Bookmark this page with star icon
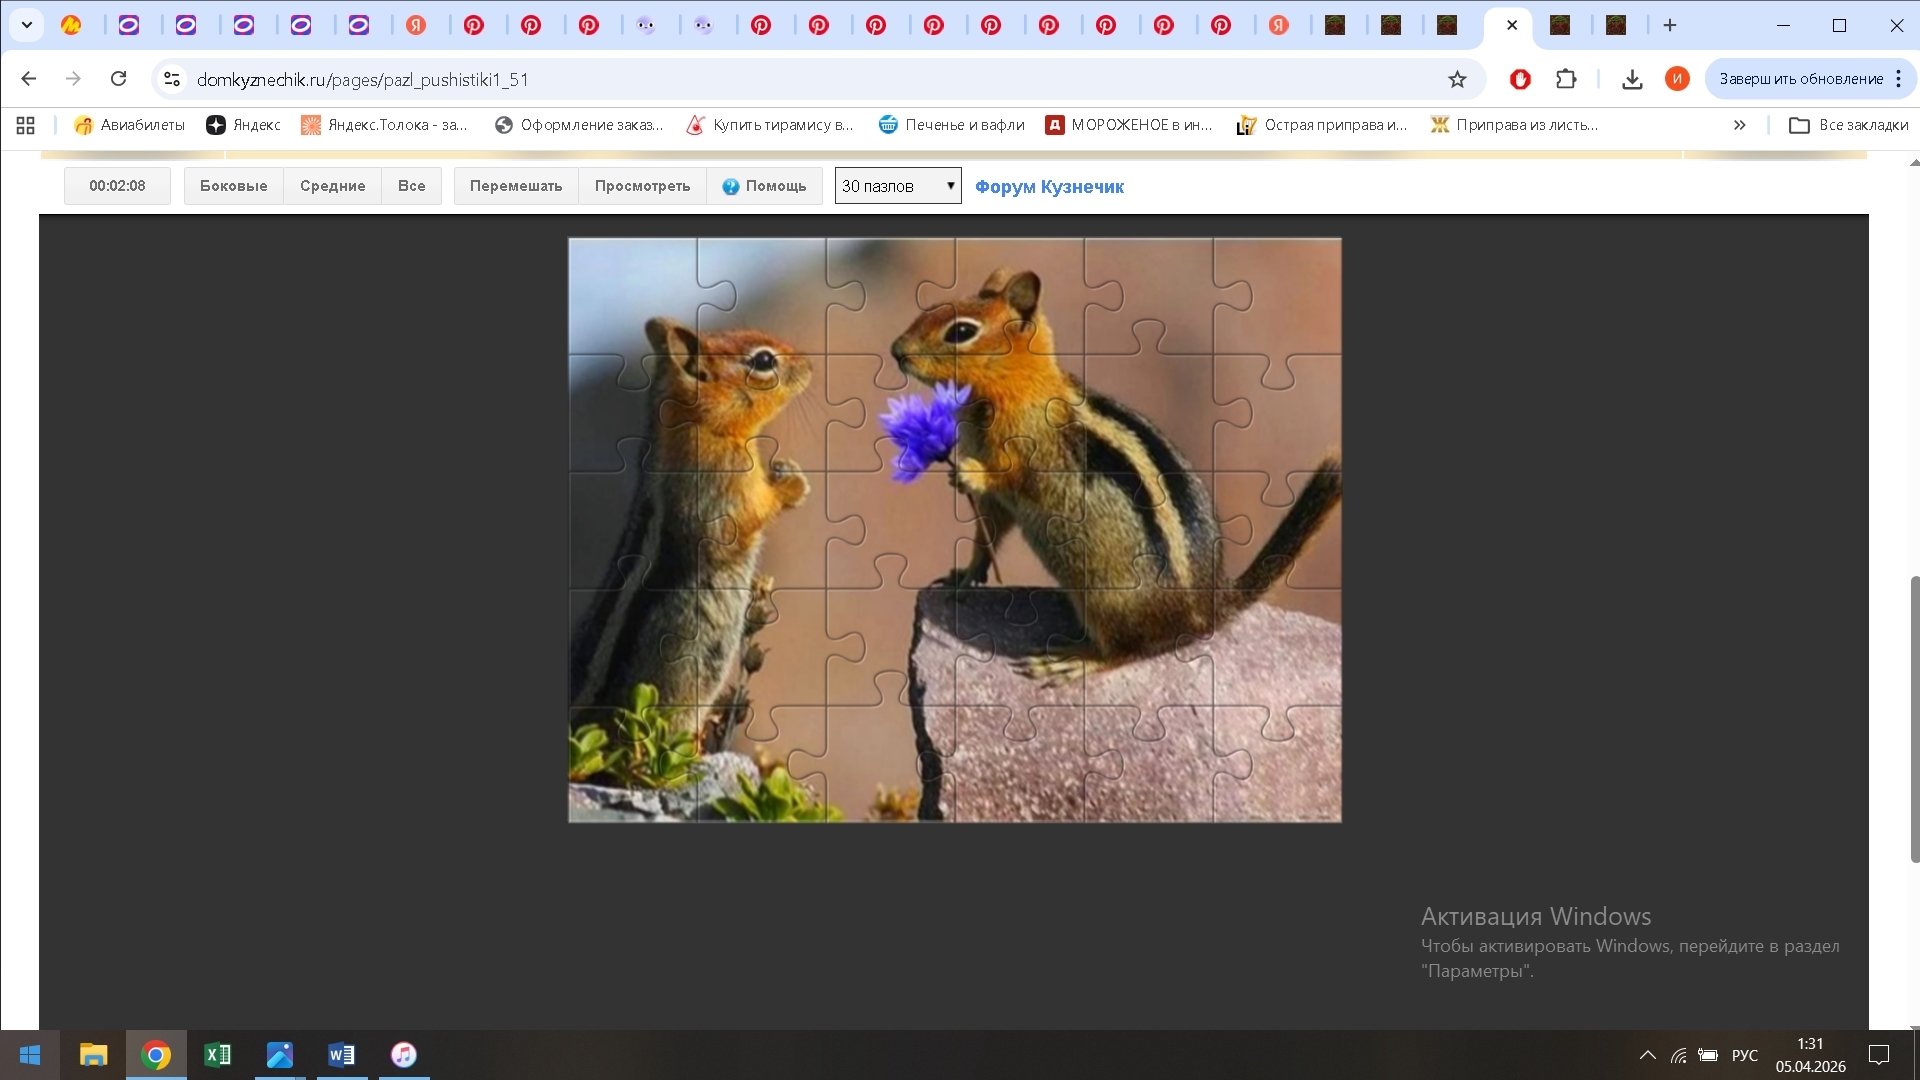1920x1080 pixels. [x=1457, y=79]
